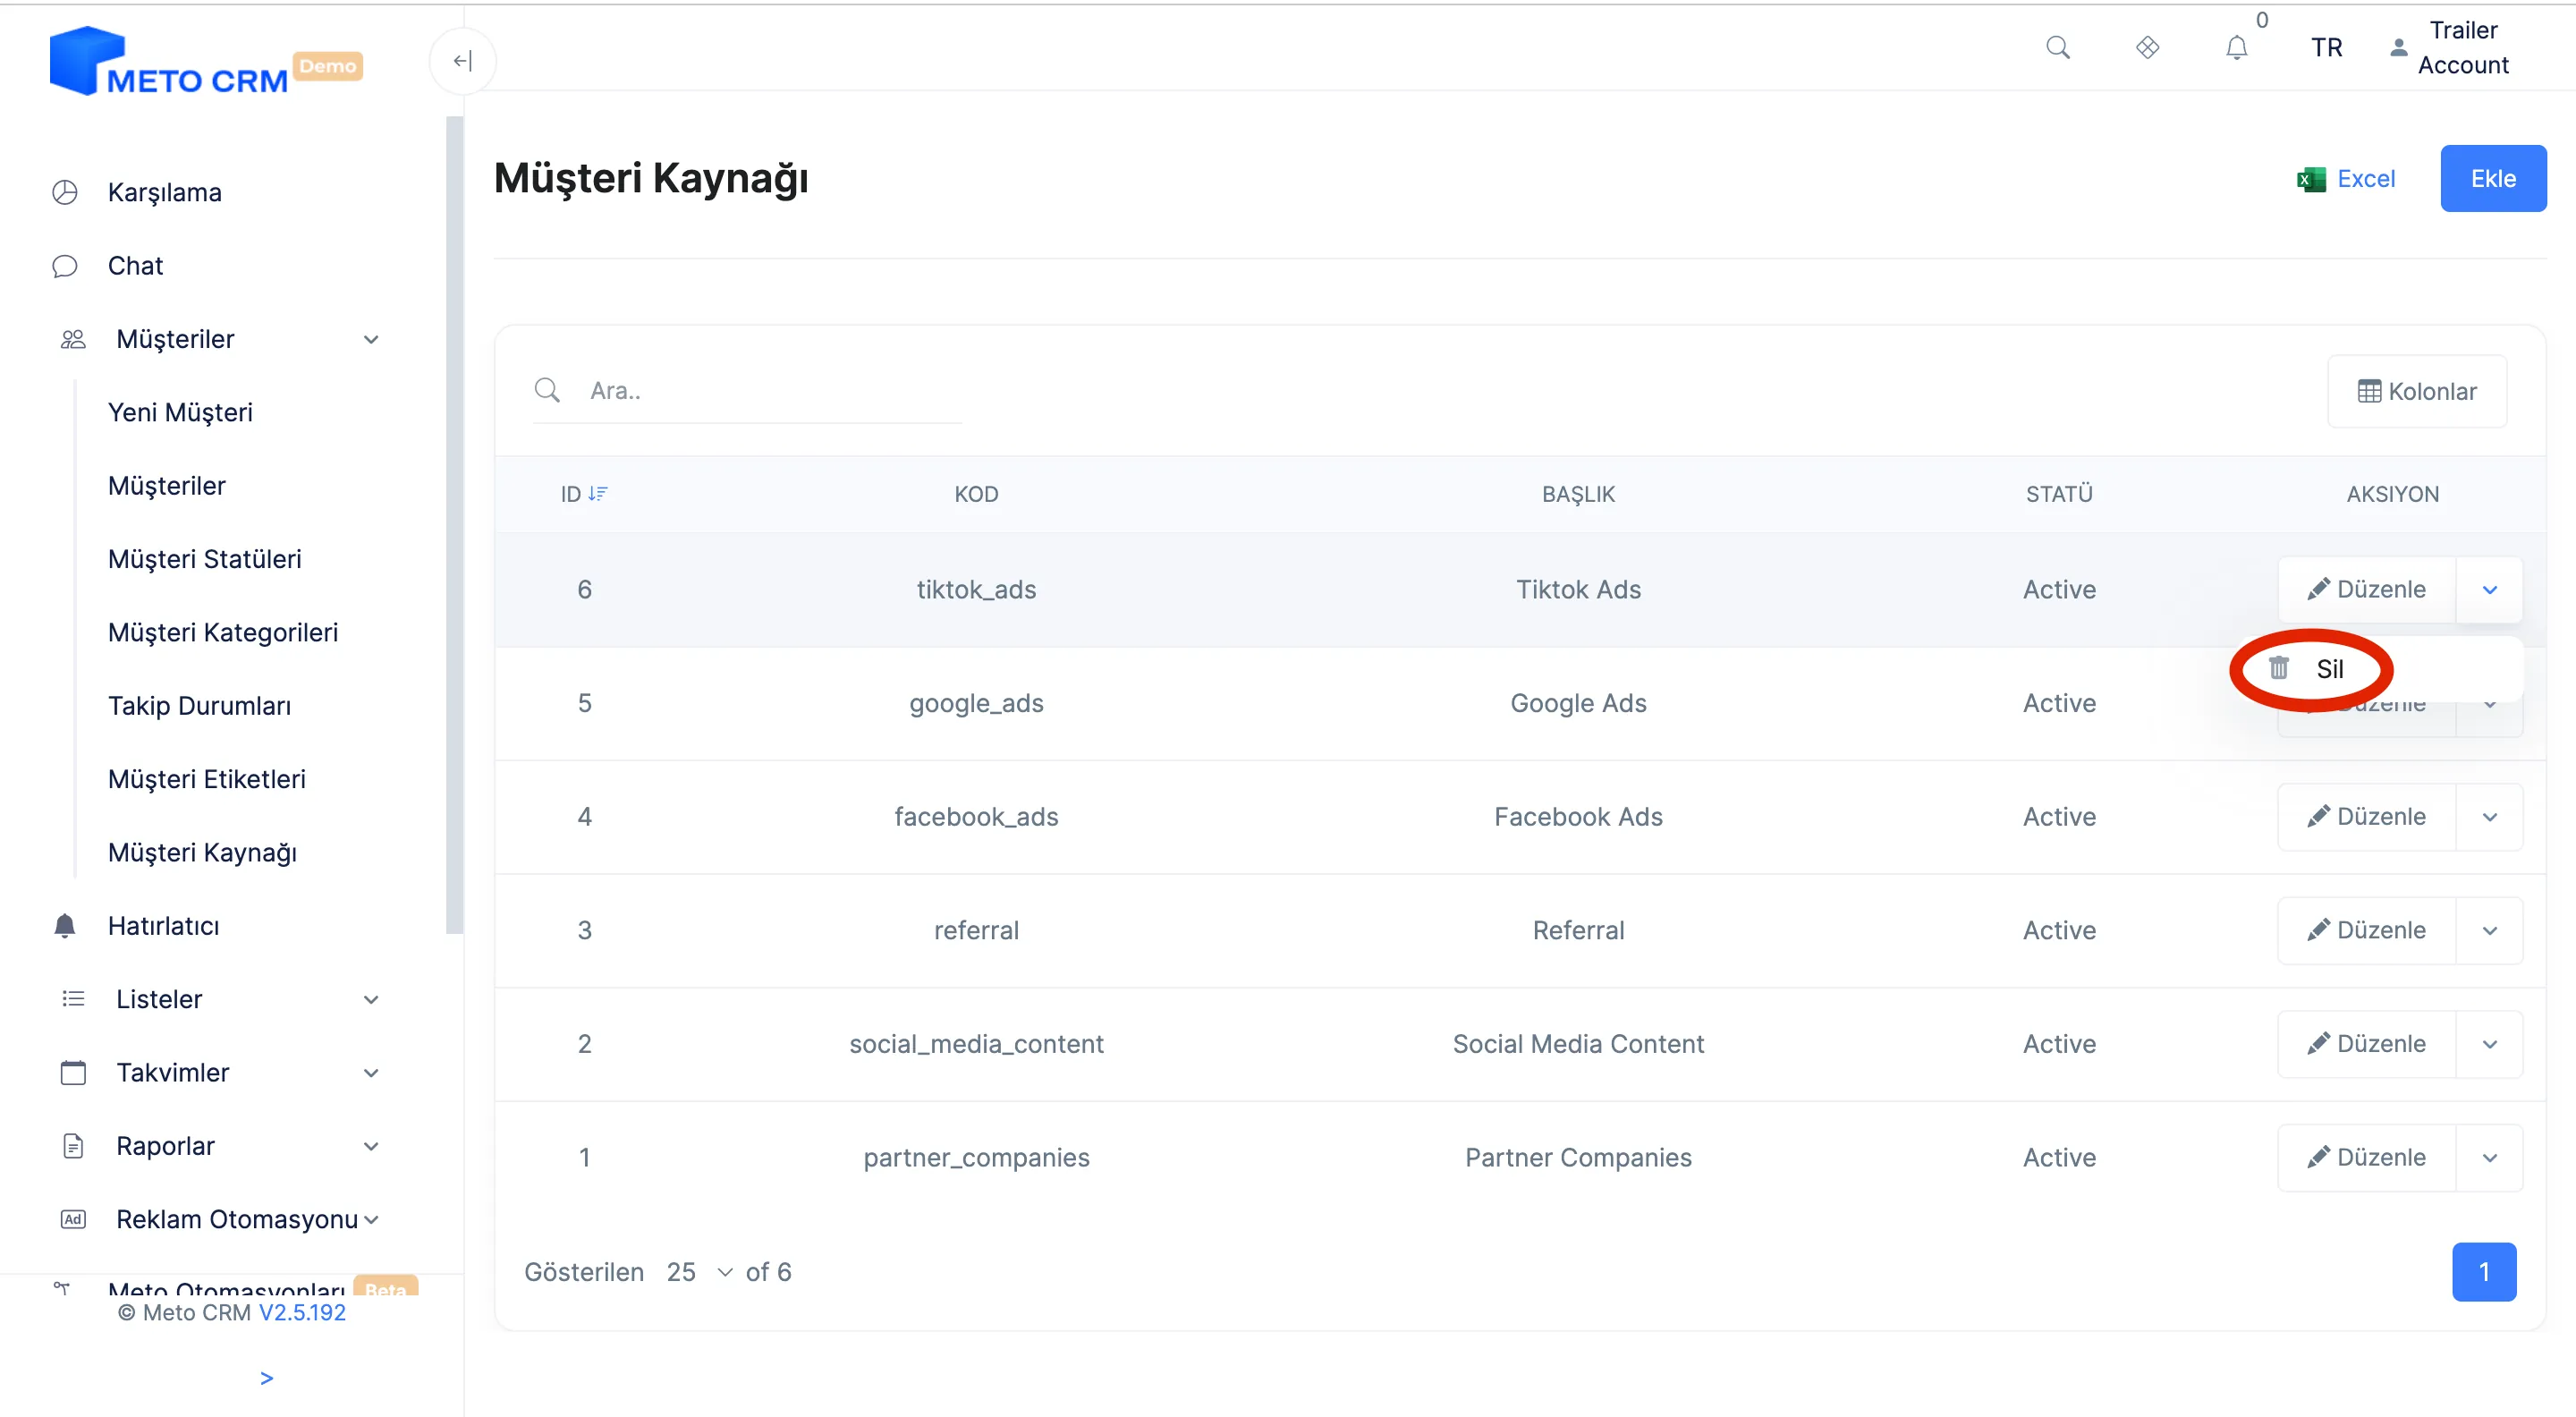
Task: Select the tiktok_ads code cell
Action: (976, 590)
